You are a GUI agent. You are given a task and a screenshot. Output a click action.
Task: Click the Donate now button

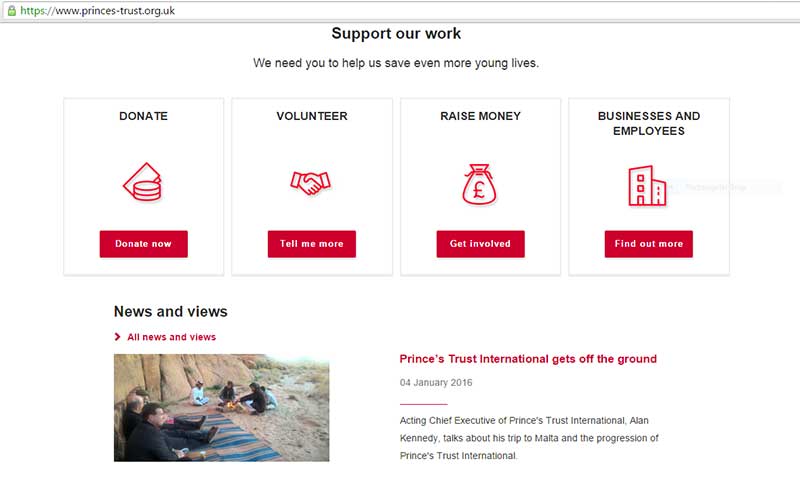[x=143, y=244]
